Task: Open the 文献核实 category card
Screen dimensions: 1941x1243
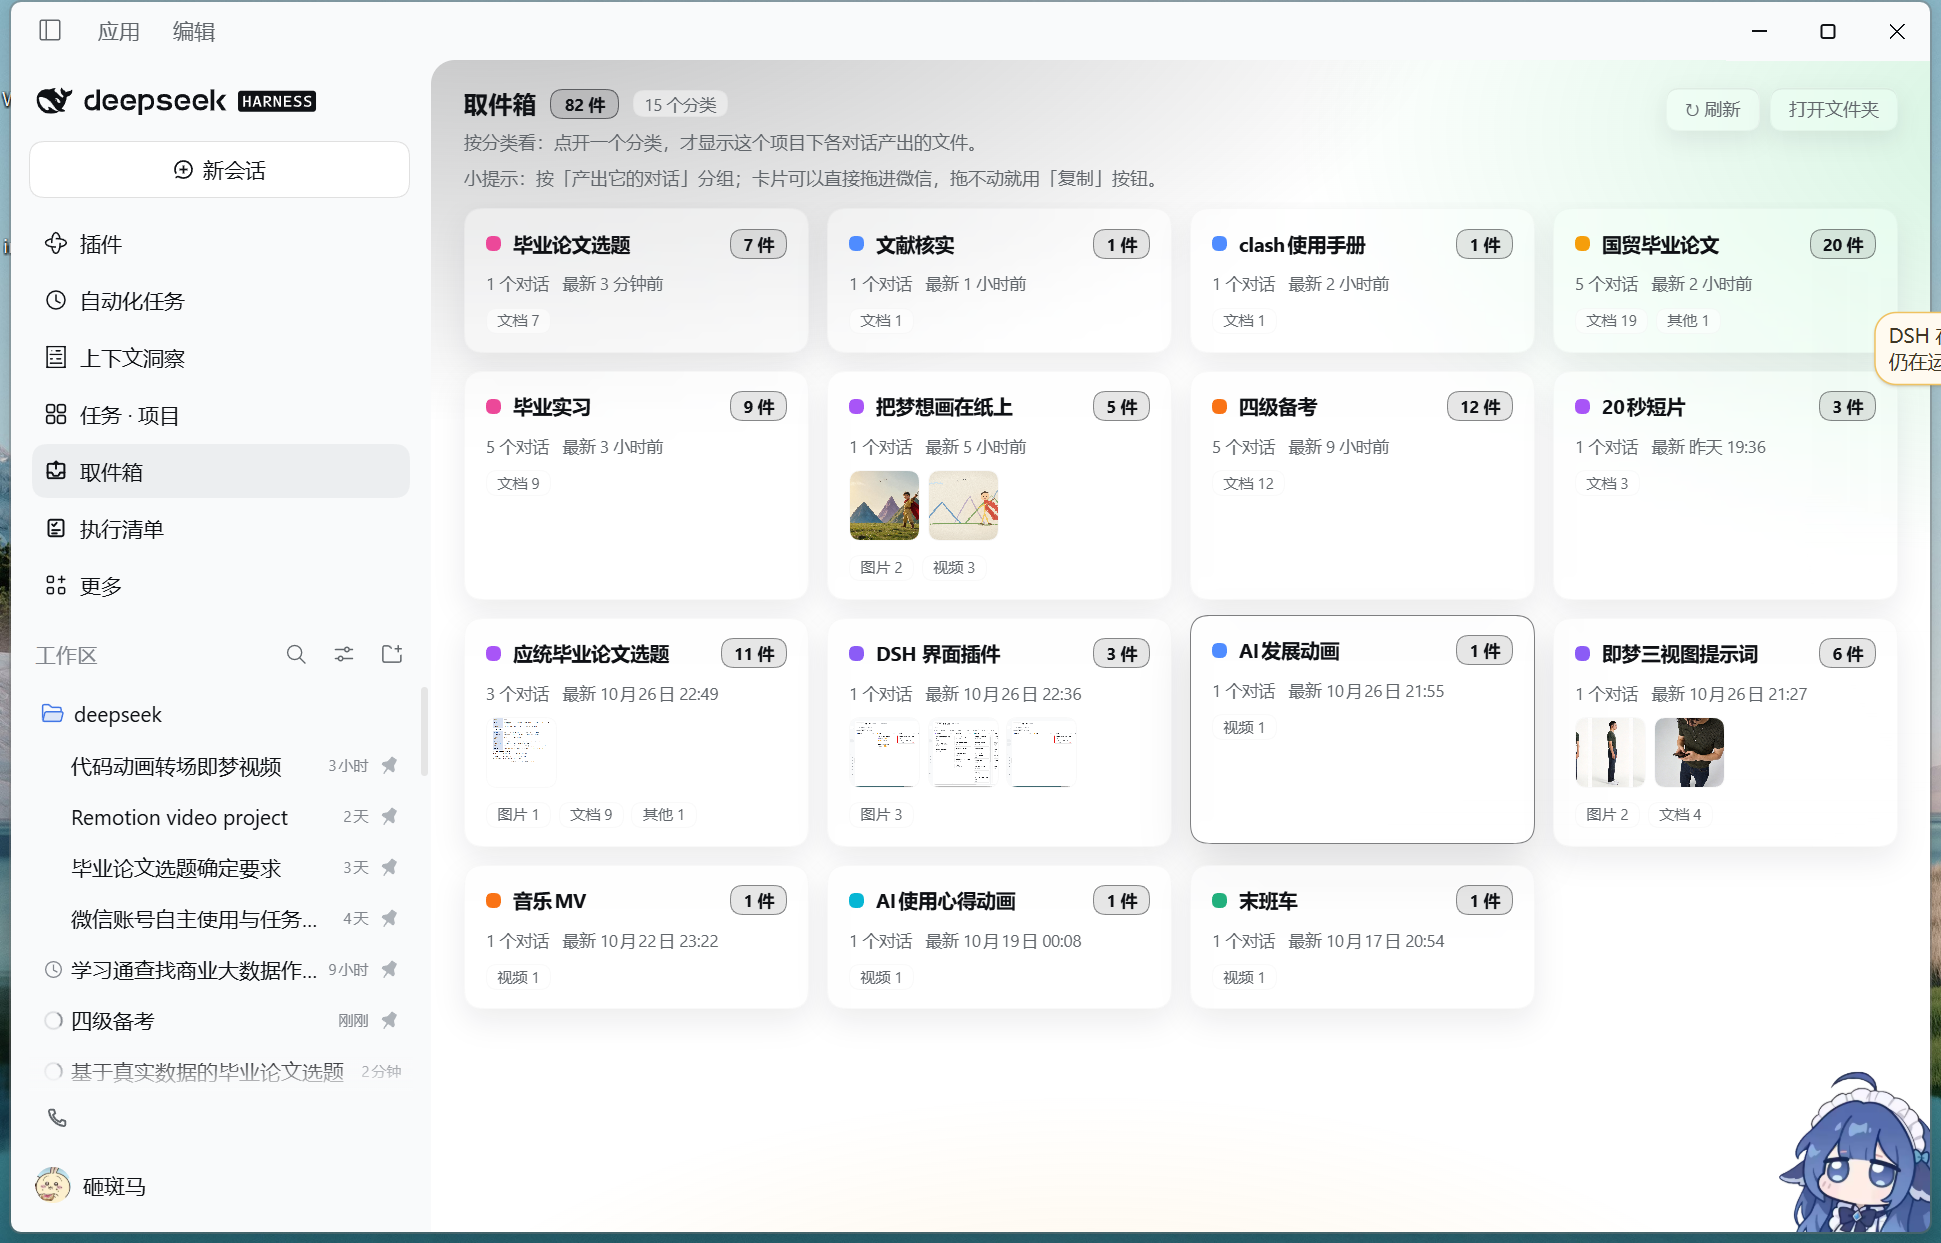Action: click(999, 280)
